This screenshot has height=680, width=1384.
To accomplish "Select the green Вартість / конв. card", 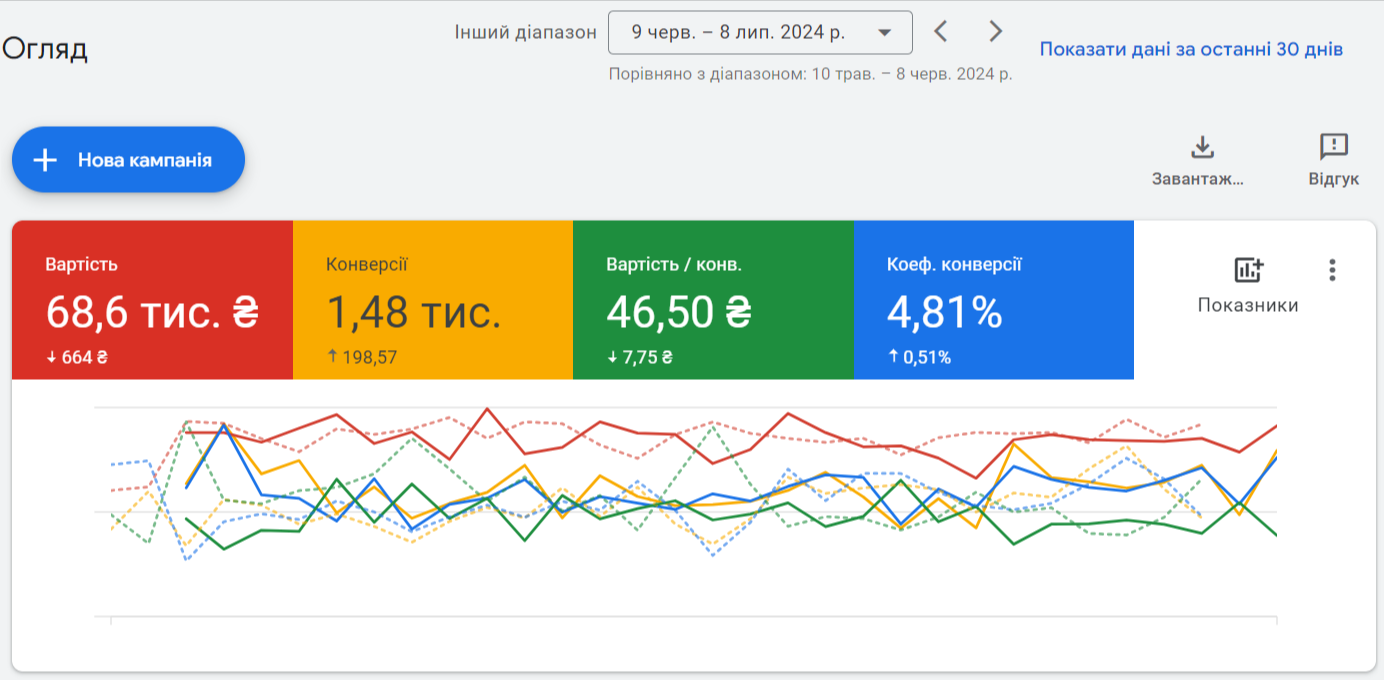I will click(712, 300).
